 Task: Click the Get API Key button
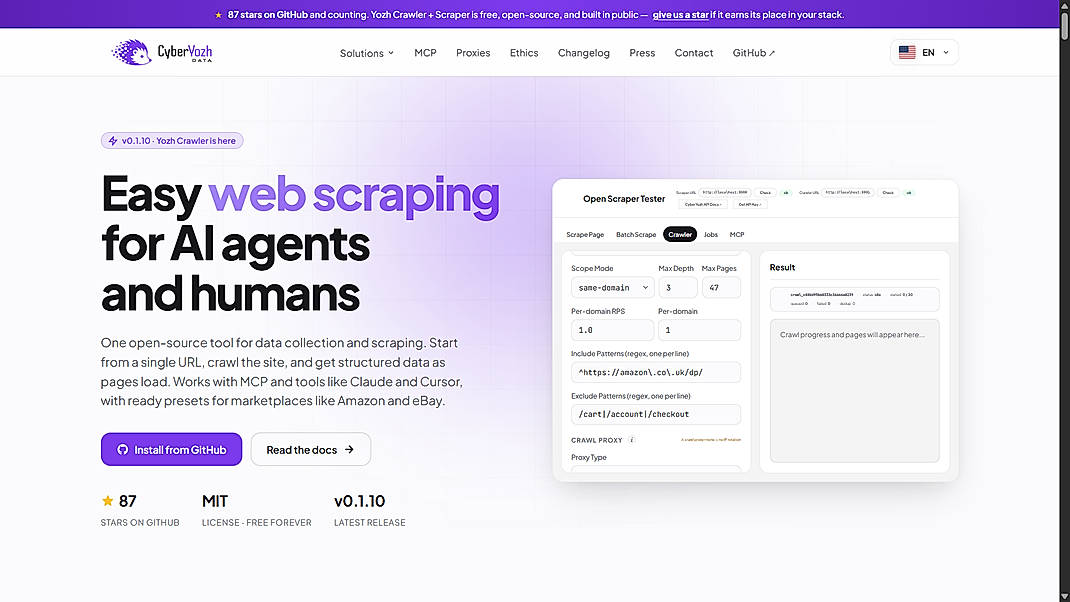coord(750,204)
